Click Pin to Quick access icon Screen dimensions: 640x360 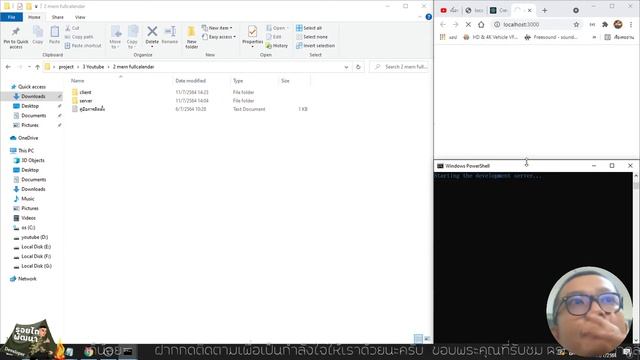coord(16,32)
